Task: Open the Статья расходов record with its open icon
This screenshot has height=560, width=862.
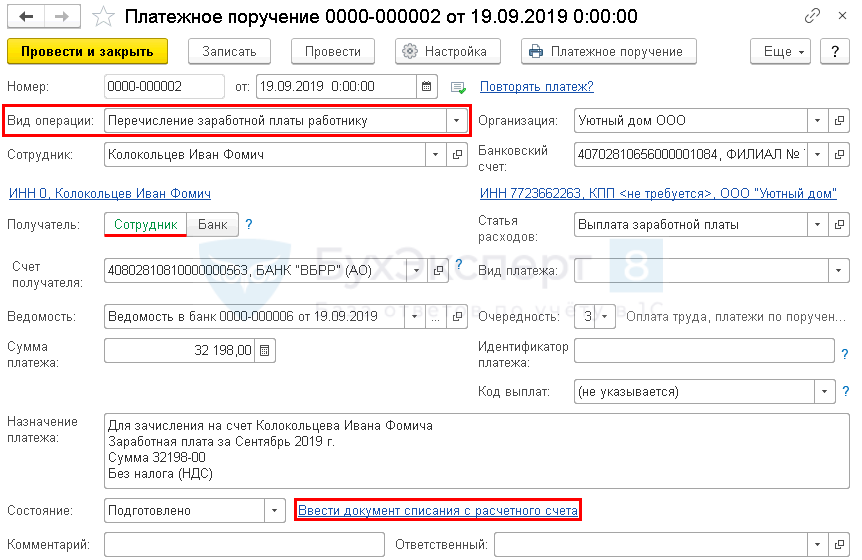Action: pyautogui.click(x=839, y=224)
